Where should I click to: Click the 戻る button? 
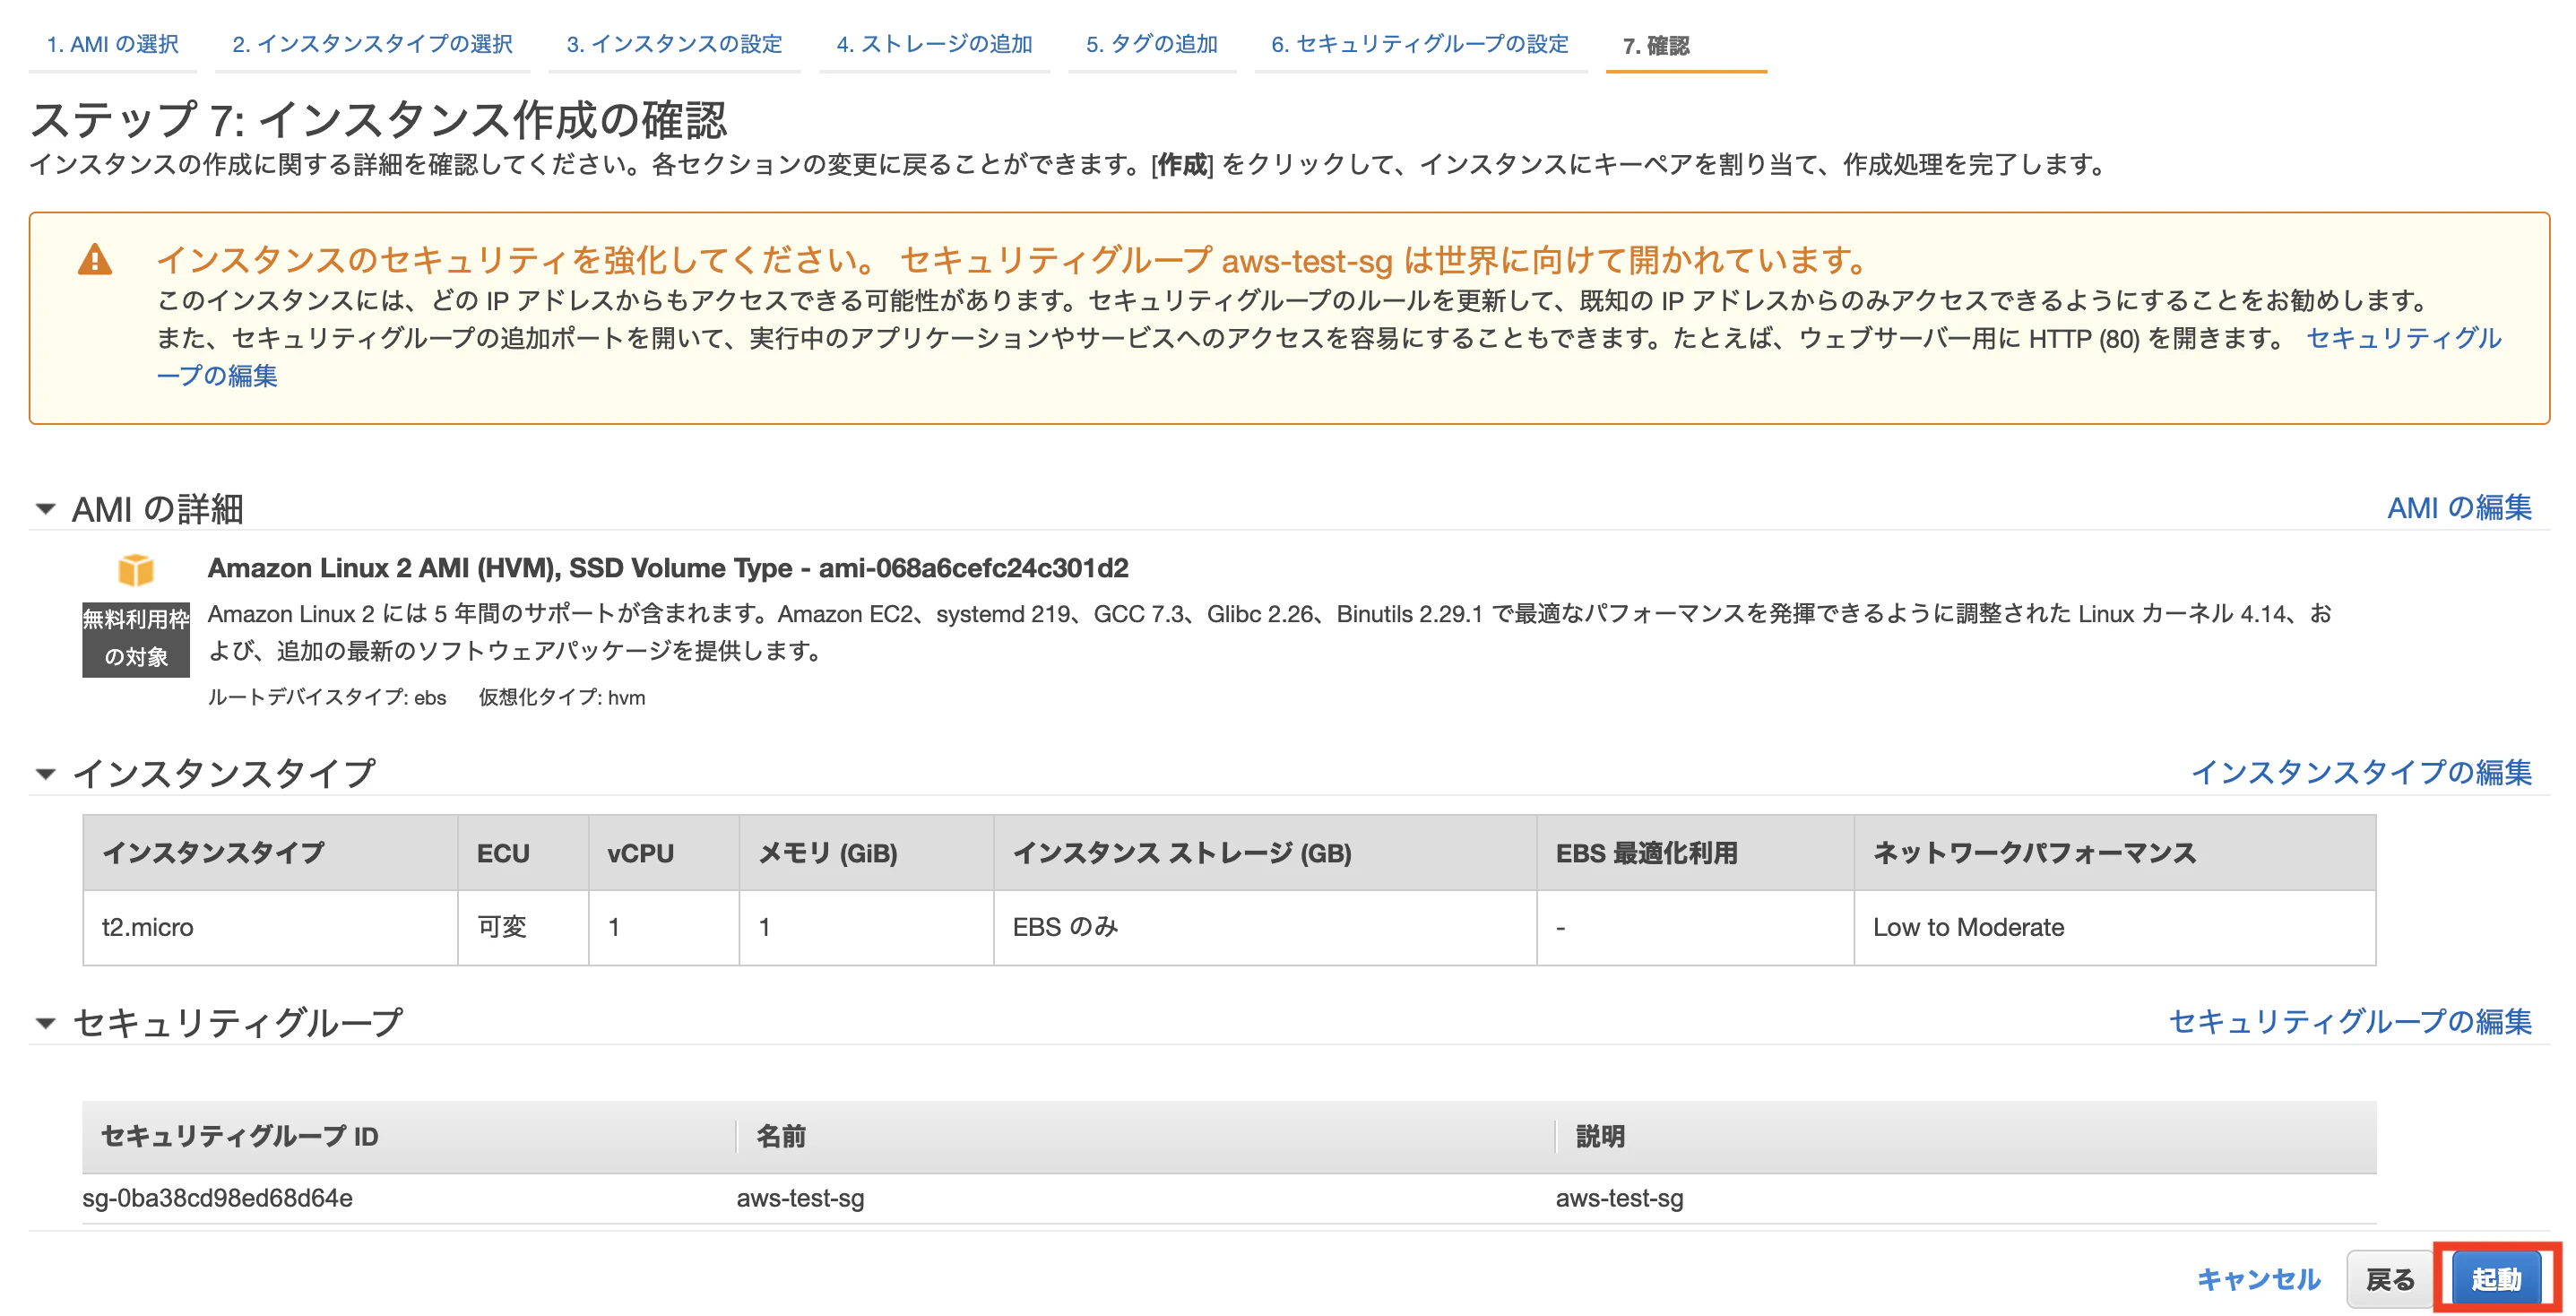coord(2390,1279)
